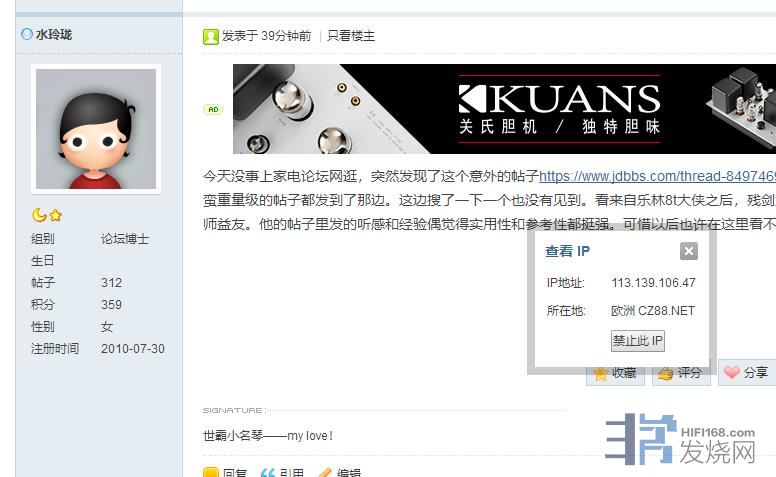Click the 收藏 star button
The width and height of the screenshot is (776, 477).
615,373
